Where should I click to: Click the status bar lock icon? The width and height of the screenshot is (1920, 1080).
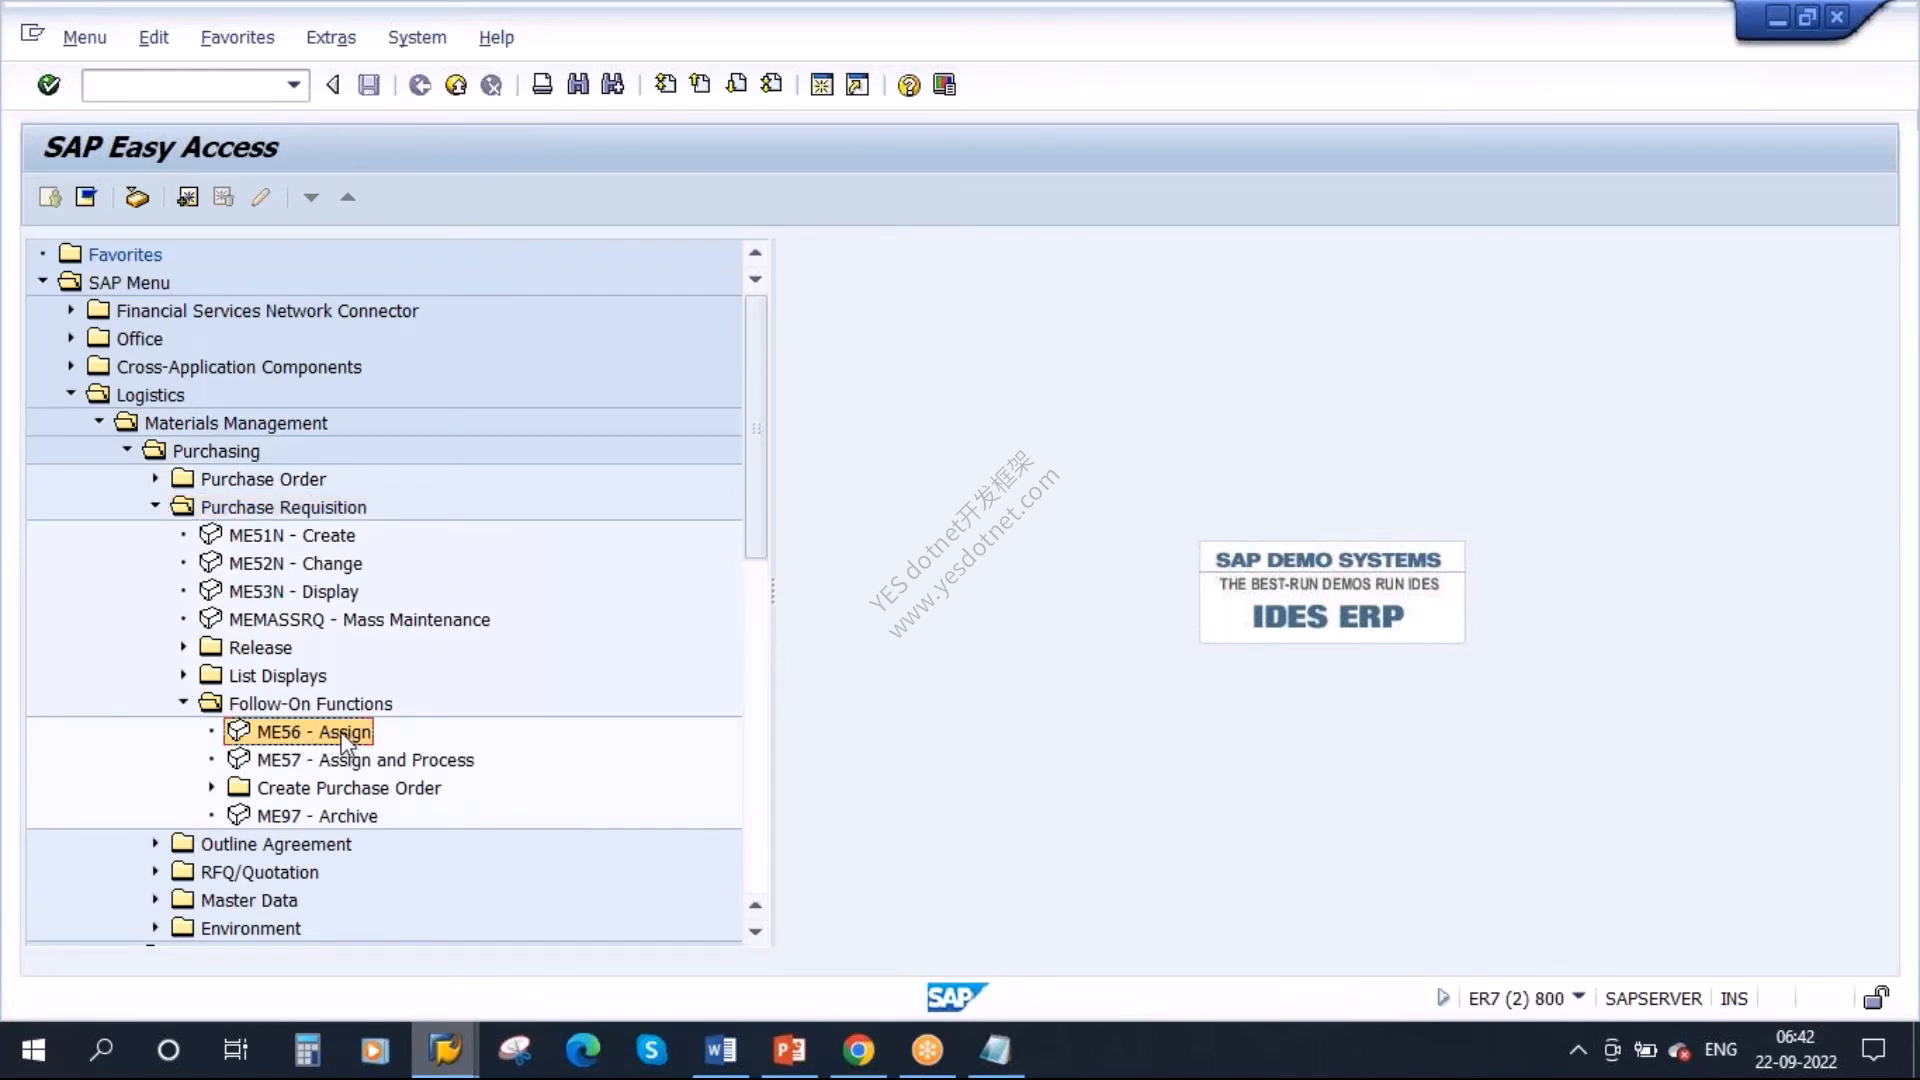[1876, 997]
